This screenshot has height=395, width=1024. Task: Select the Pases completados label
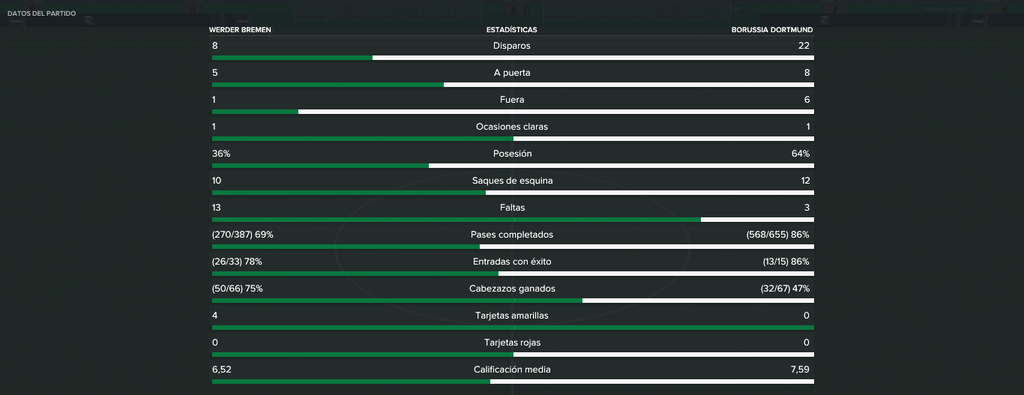(512, 234)
